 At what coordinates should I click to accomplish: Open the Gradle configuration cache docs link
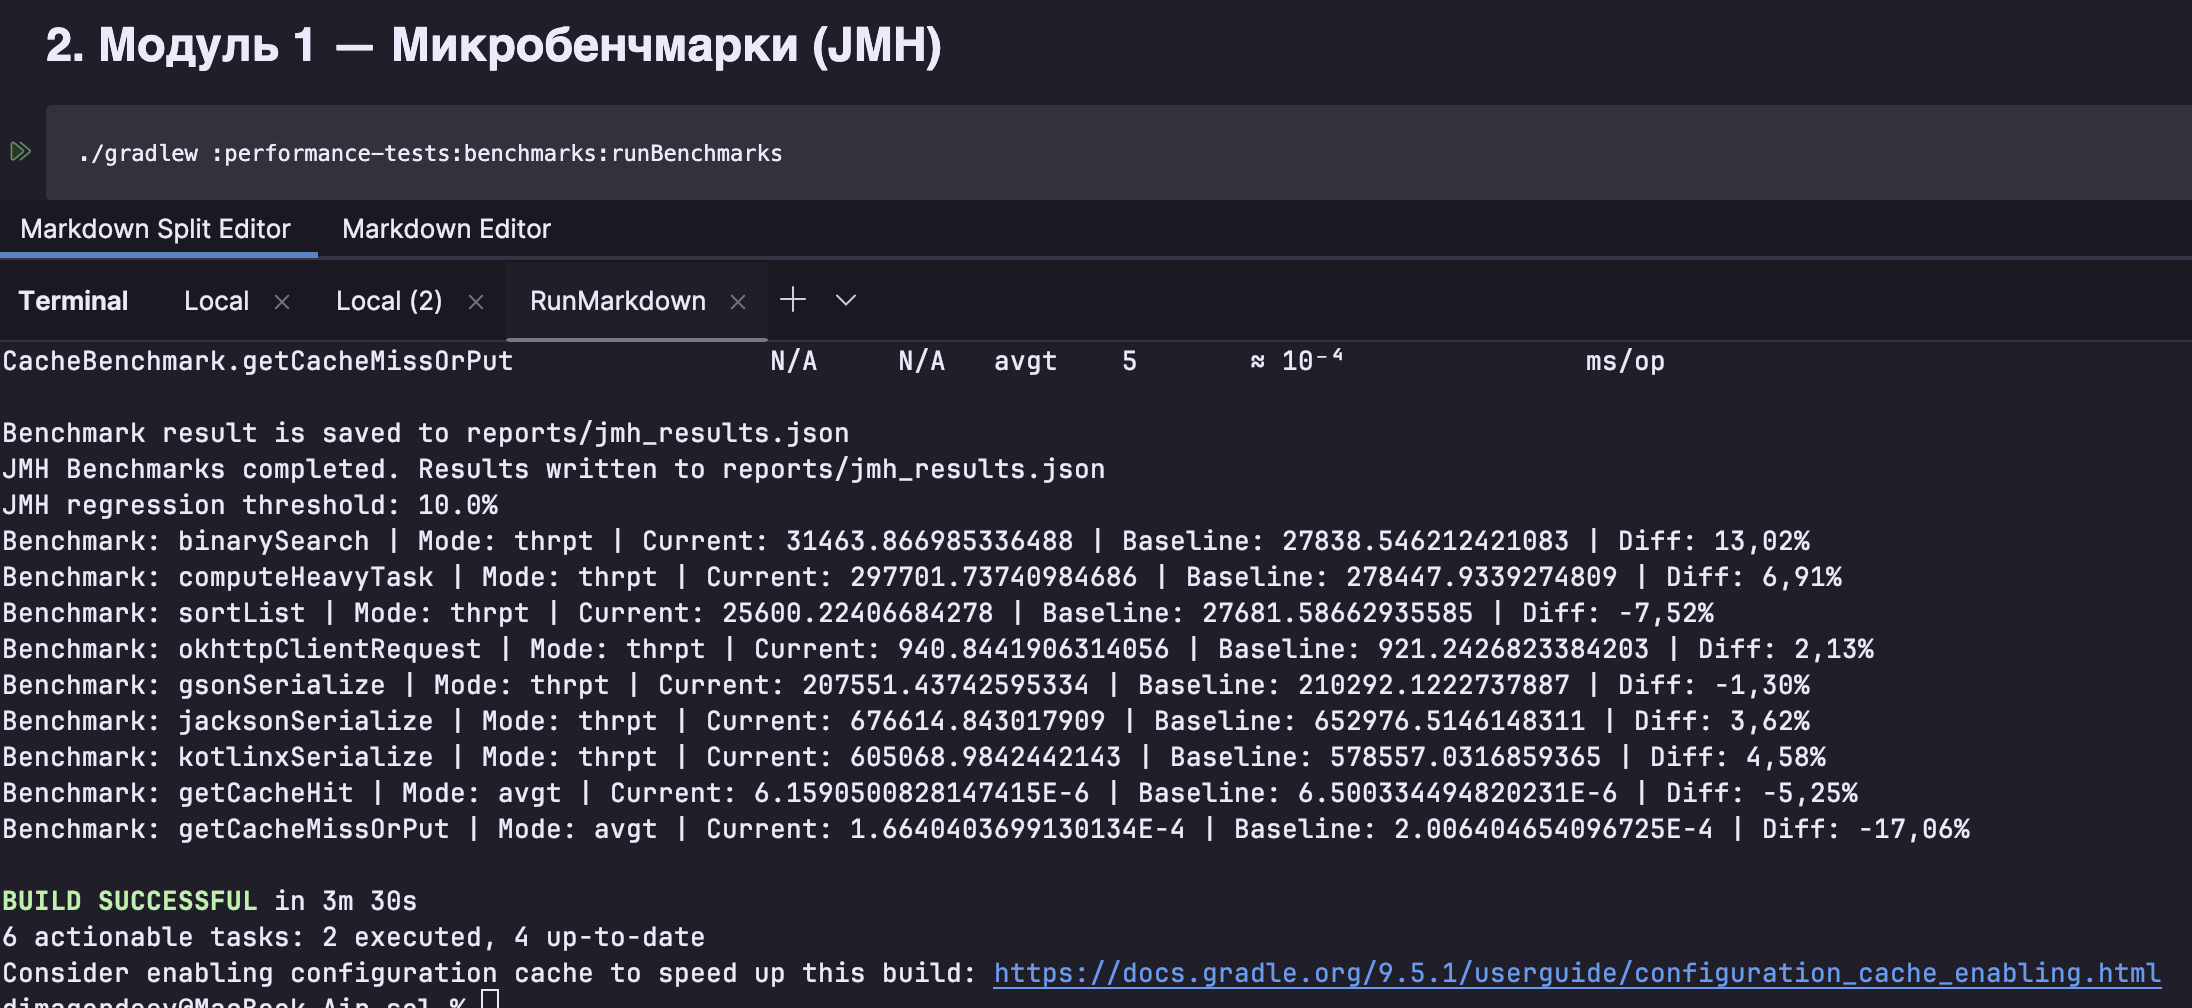[x=1577, y=973]
